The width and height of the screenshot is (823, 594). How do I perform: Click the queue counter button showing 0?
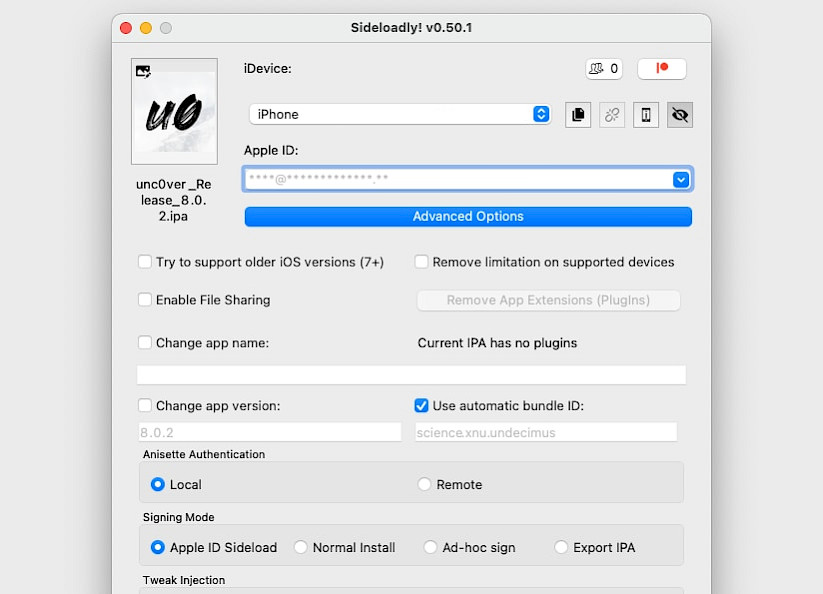(x=604, y=69)
